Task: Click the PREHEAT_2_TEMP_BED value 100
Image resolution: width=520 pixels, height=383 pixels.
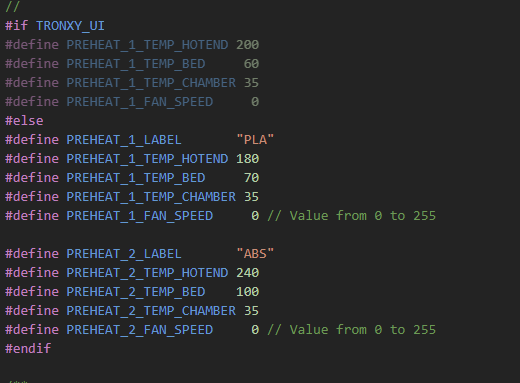Action: [x=248, y=292]
